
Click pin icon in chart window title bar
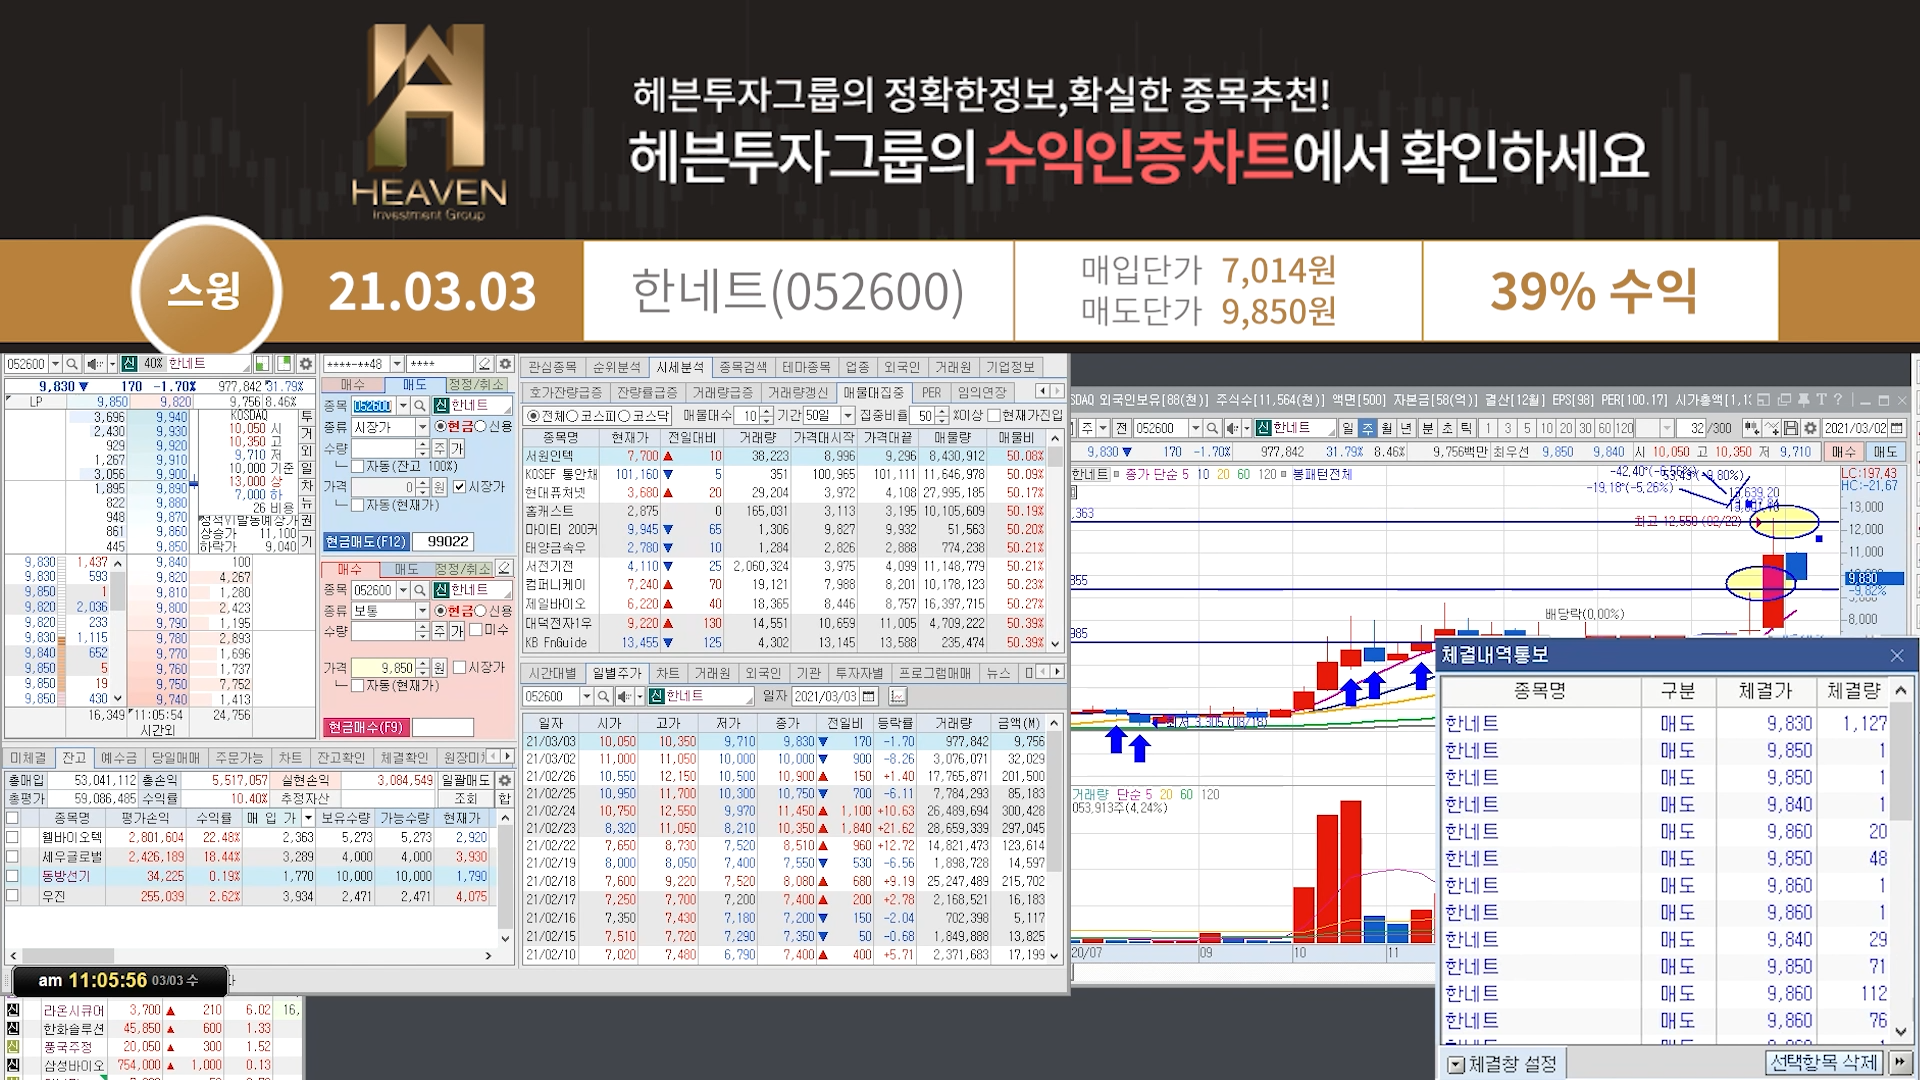[1803, 400]
